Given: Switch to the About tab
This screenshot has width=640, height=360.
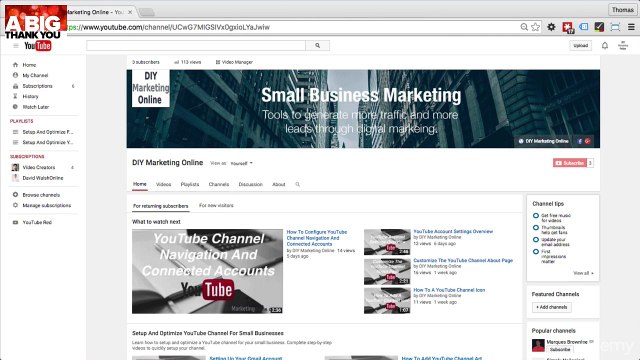Looking at the screenshot, I should (279, 184).
